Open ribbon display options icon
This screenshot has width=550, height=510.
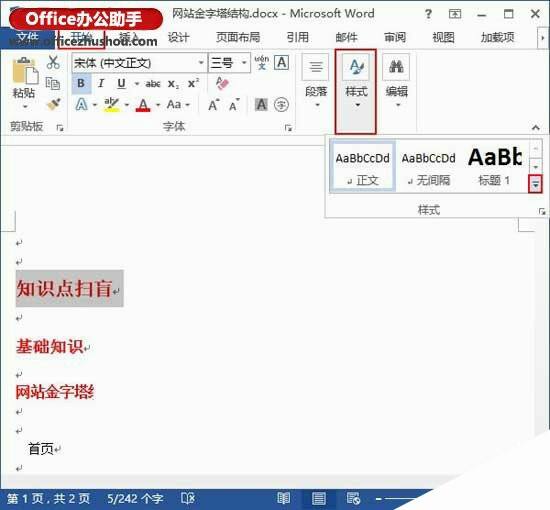pyautogui.click(x=455, y=14)
